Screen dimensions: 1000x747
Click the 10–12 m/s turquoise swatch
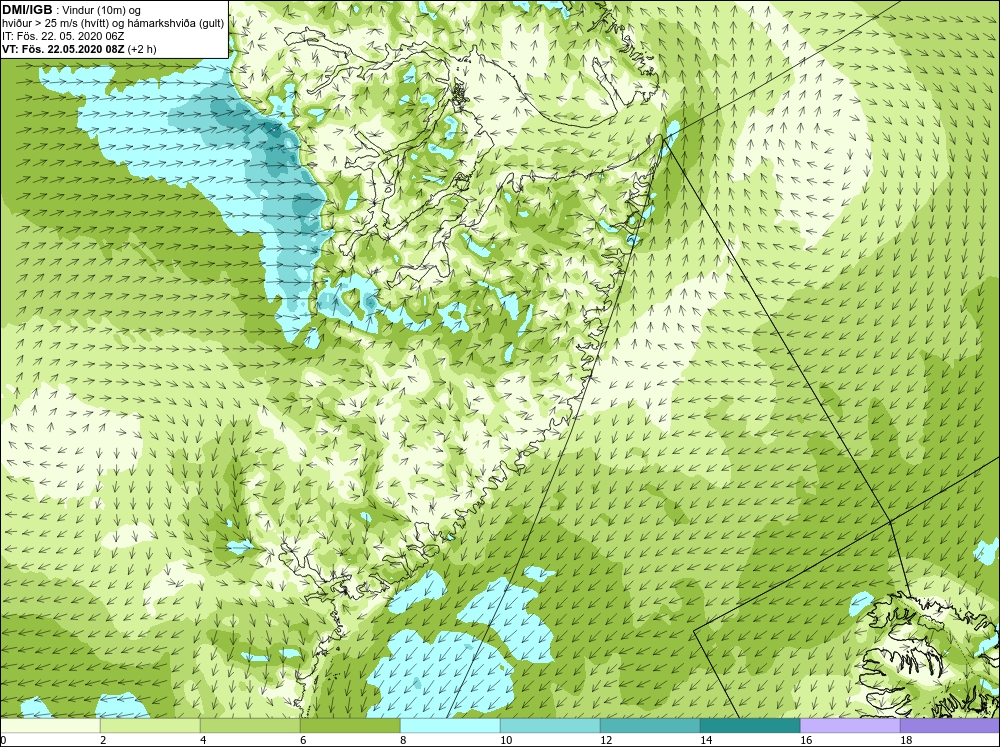pos(550,726)
